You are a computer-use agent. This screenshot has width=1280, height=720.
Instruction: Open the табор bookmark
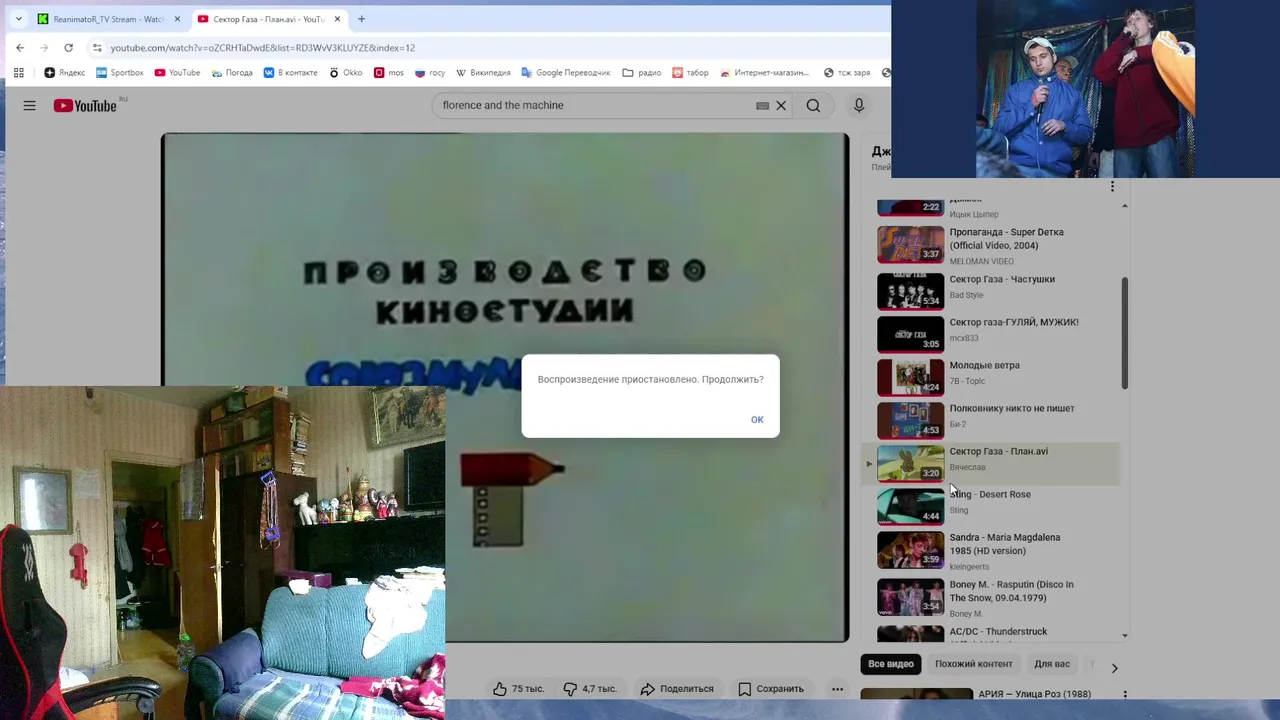tap(690, 72)
